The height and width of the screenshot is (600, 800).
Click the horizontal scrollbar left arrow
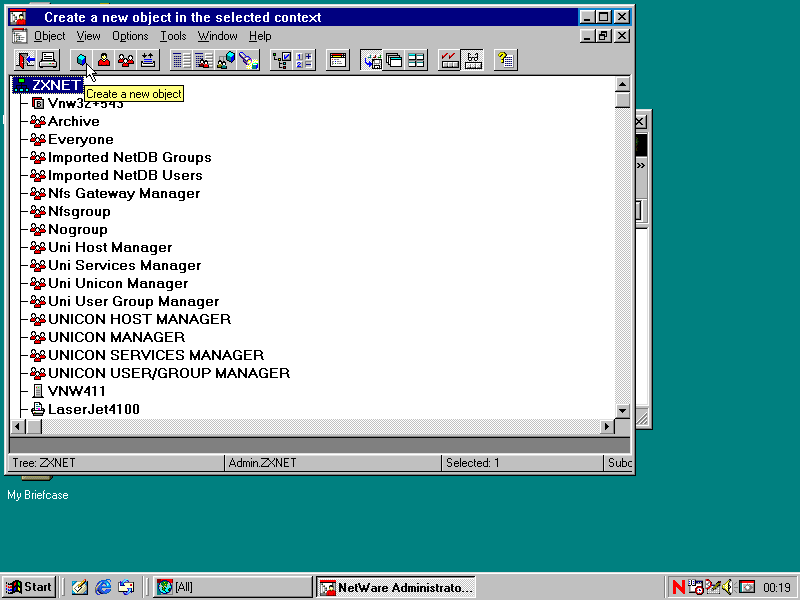(17, 426)
